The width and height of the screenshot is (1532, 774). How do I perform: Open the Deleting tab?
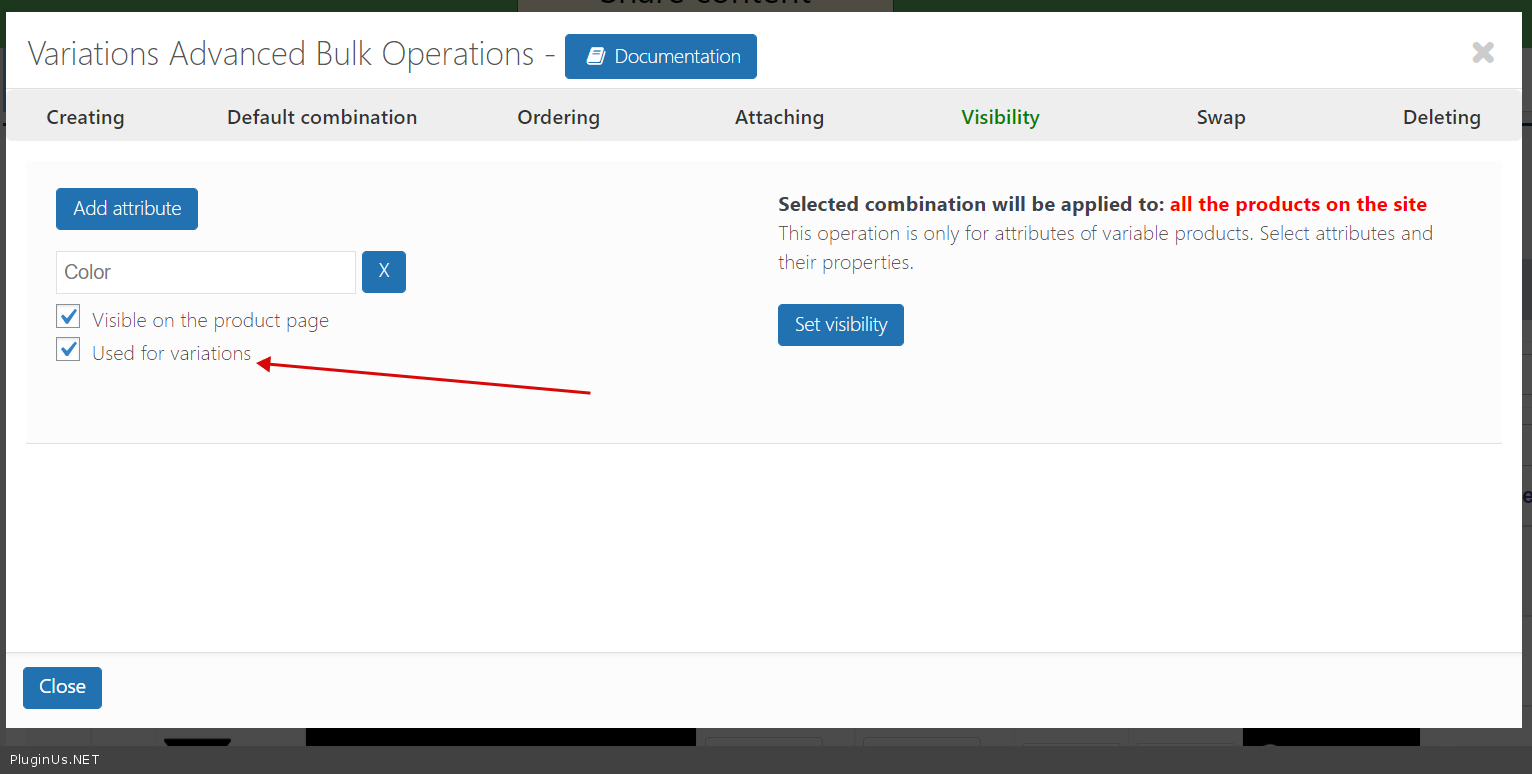tap(1441, 117)
